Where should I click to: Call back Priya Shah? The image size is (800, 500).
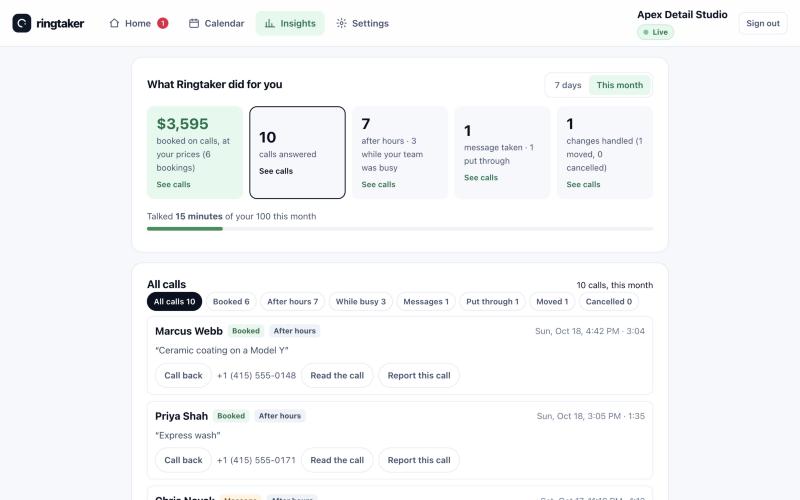tap(183, 460)
